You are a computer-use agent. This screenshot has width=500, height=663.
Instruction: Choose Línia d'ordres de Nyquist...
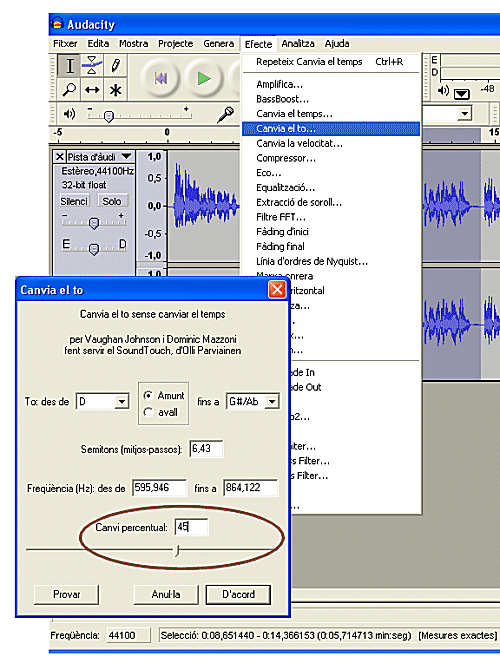point(331,261)
